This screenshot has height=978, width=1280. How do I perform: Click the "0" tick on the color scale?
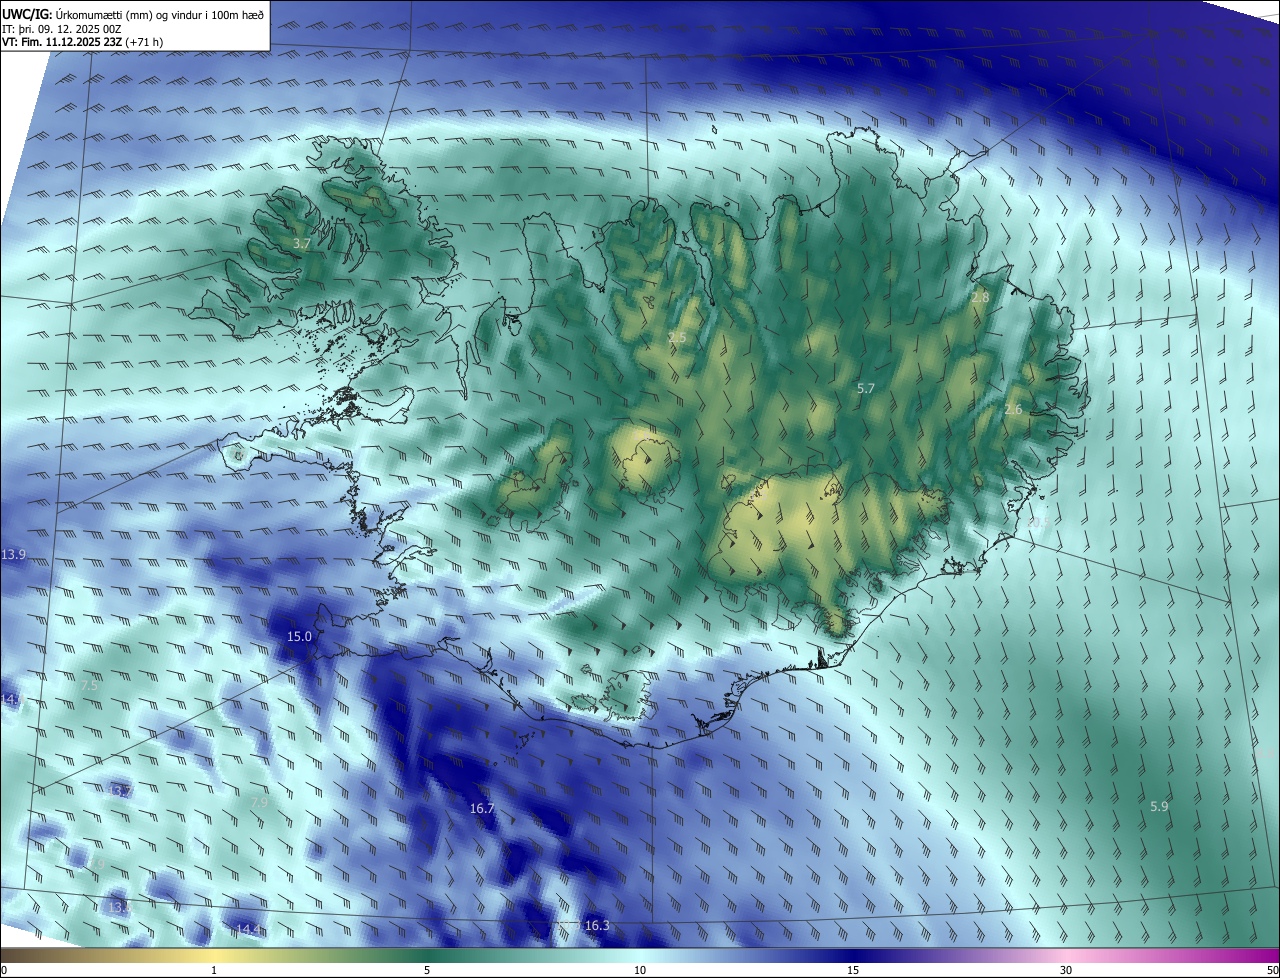tap(4, 970)
